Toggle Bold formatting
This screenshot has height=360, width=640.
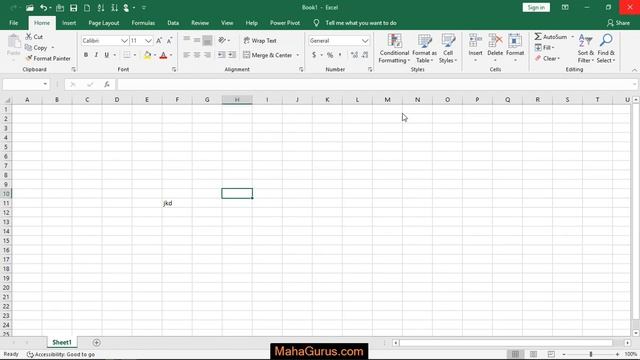86,55
